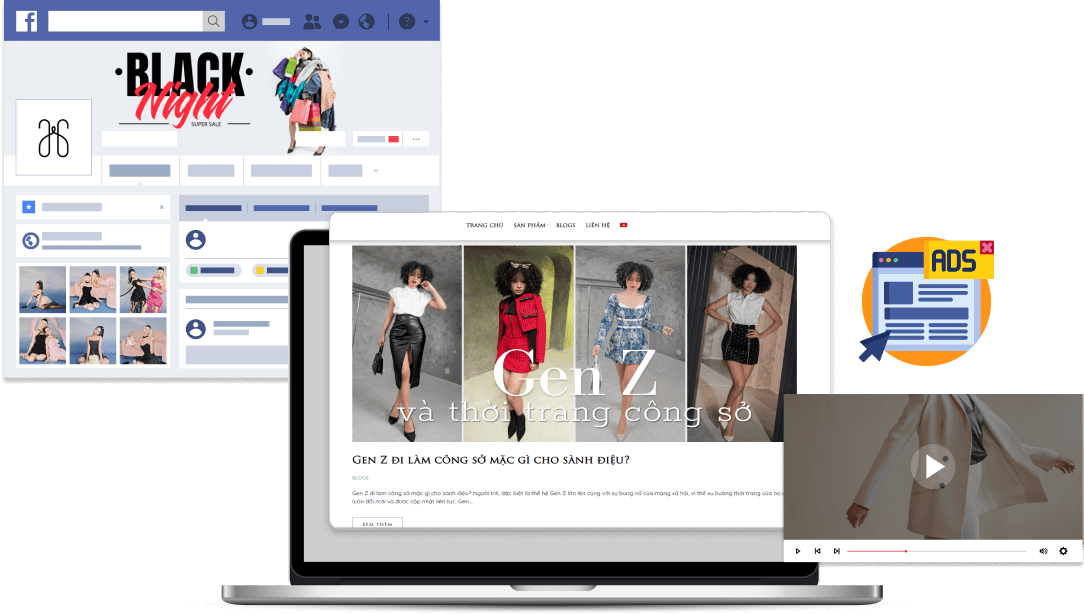Go to the LIÊN HỆ menu item
The image size is (1084, 614).
tap(597, 225)
